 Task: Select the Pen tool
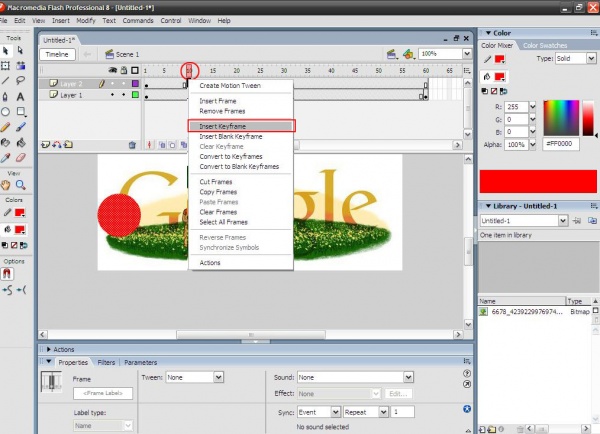click(6, 96)
